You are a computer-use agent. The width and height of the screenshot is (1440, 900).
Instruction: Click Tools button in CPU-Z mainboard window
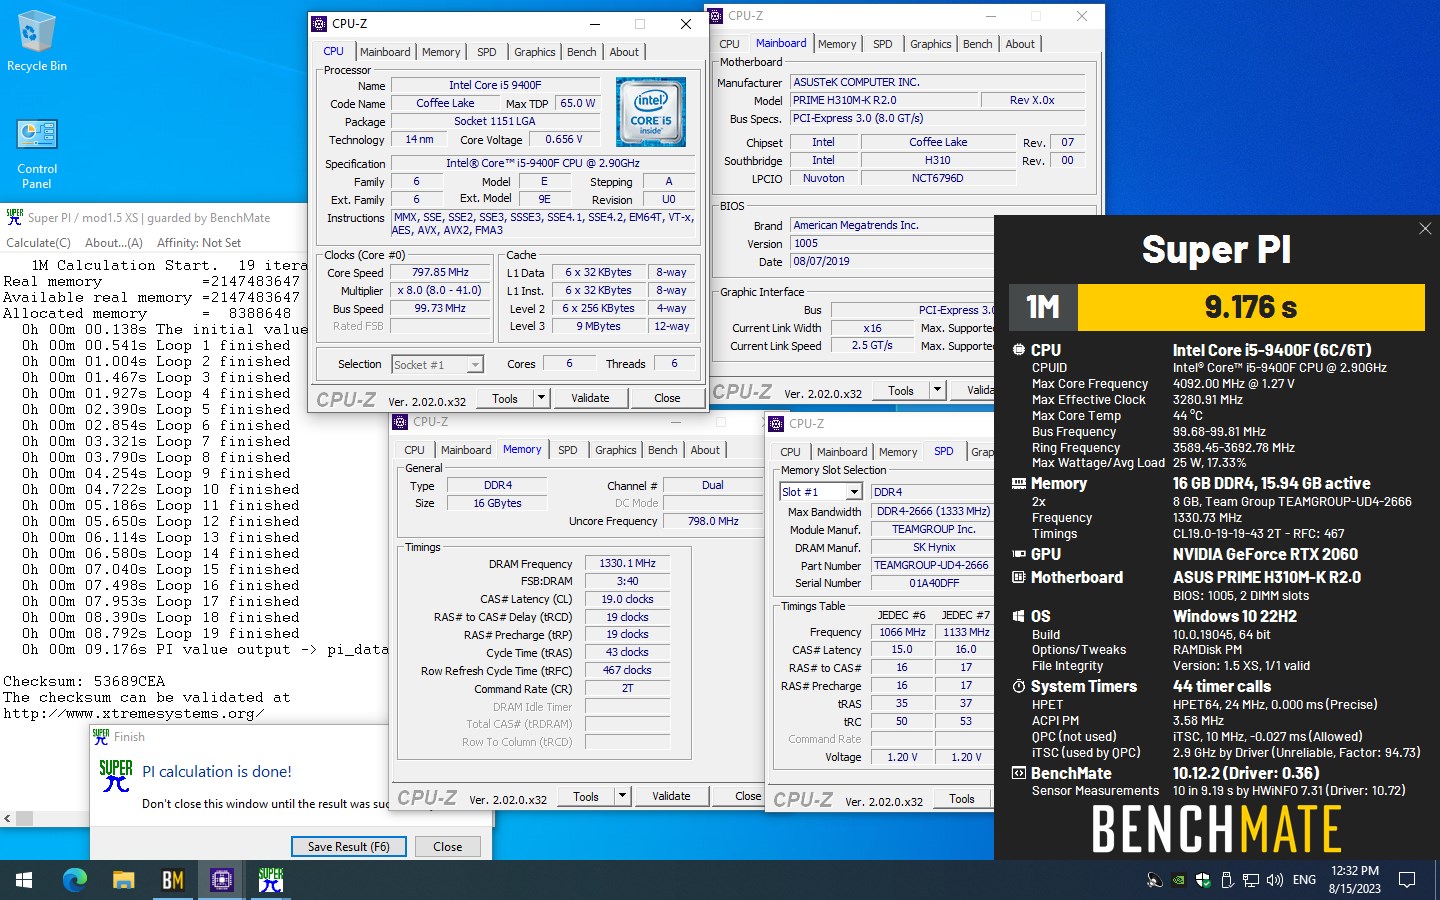(x=901, y=390)
